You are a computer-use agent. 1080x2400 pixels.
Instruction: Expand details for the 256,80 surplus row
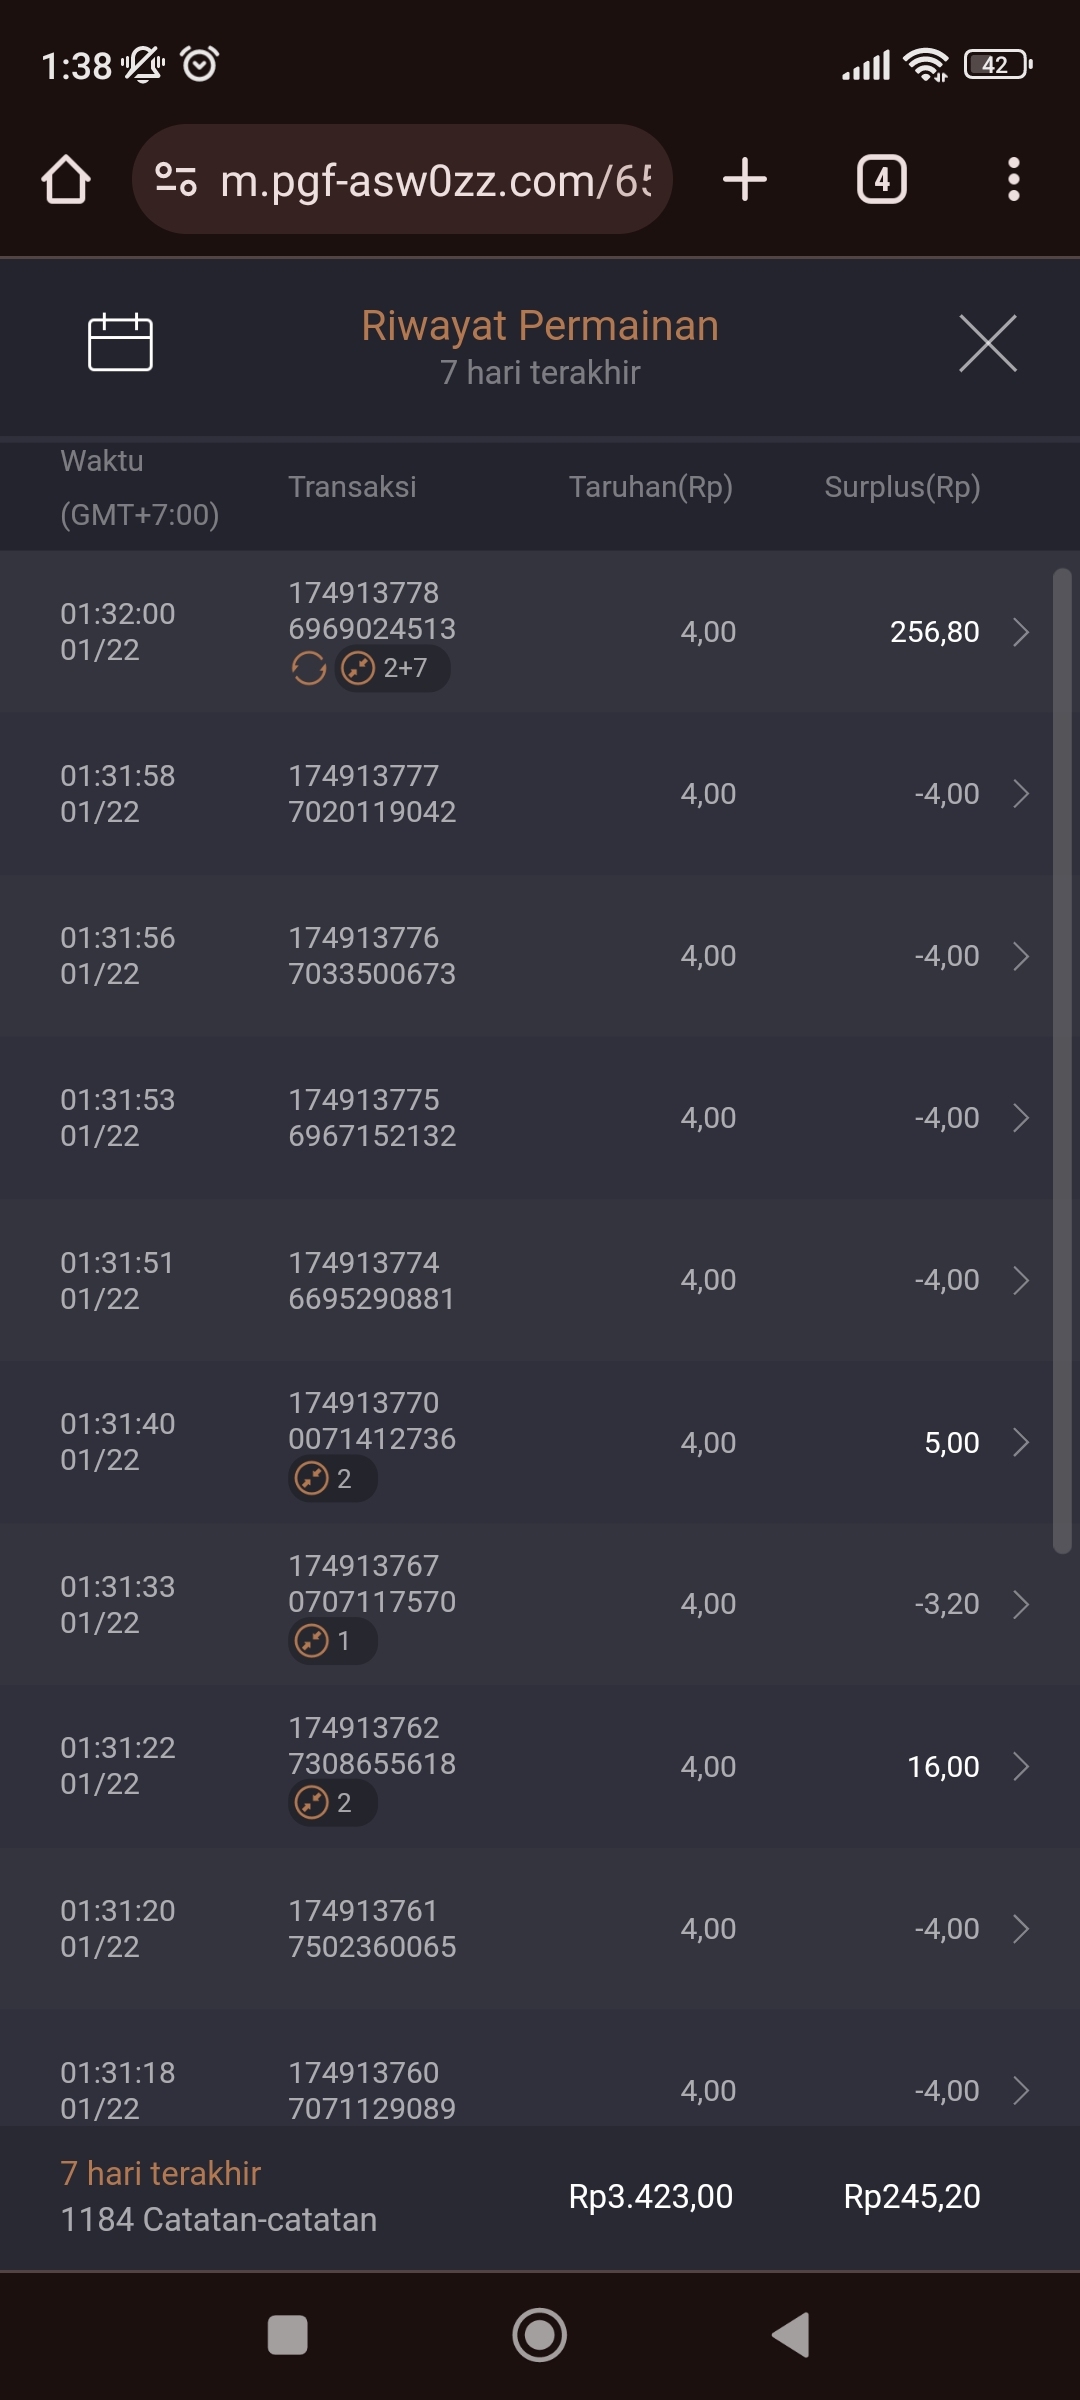pyautogui.click(x=1020, y=632)
